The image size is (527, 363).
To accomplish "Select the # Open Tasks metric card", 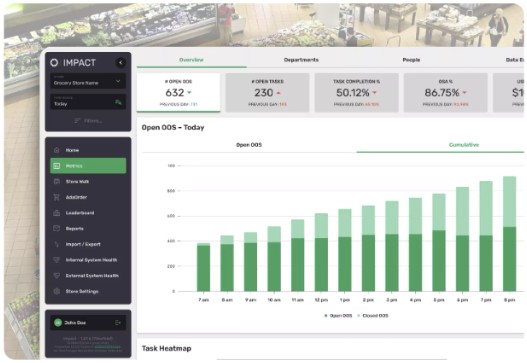I will click(x=268, y=92).
